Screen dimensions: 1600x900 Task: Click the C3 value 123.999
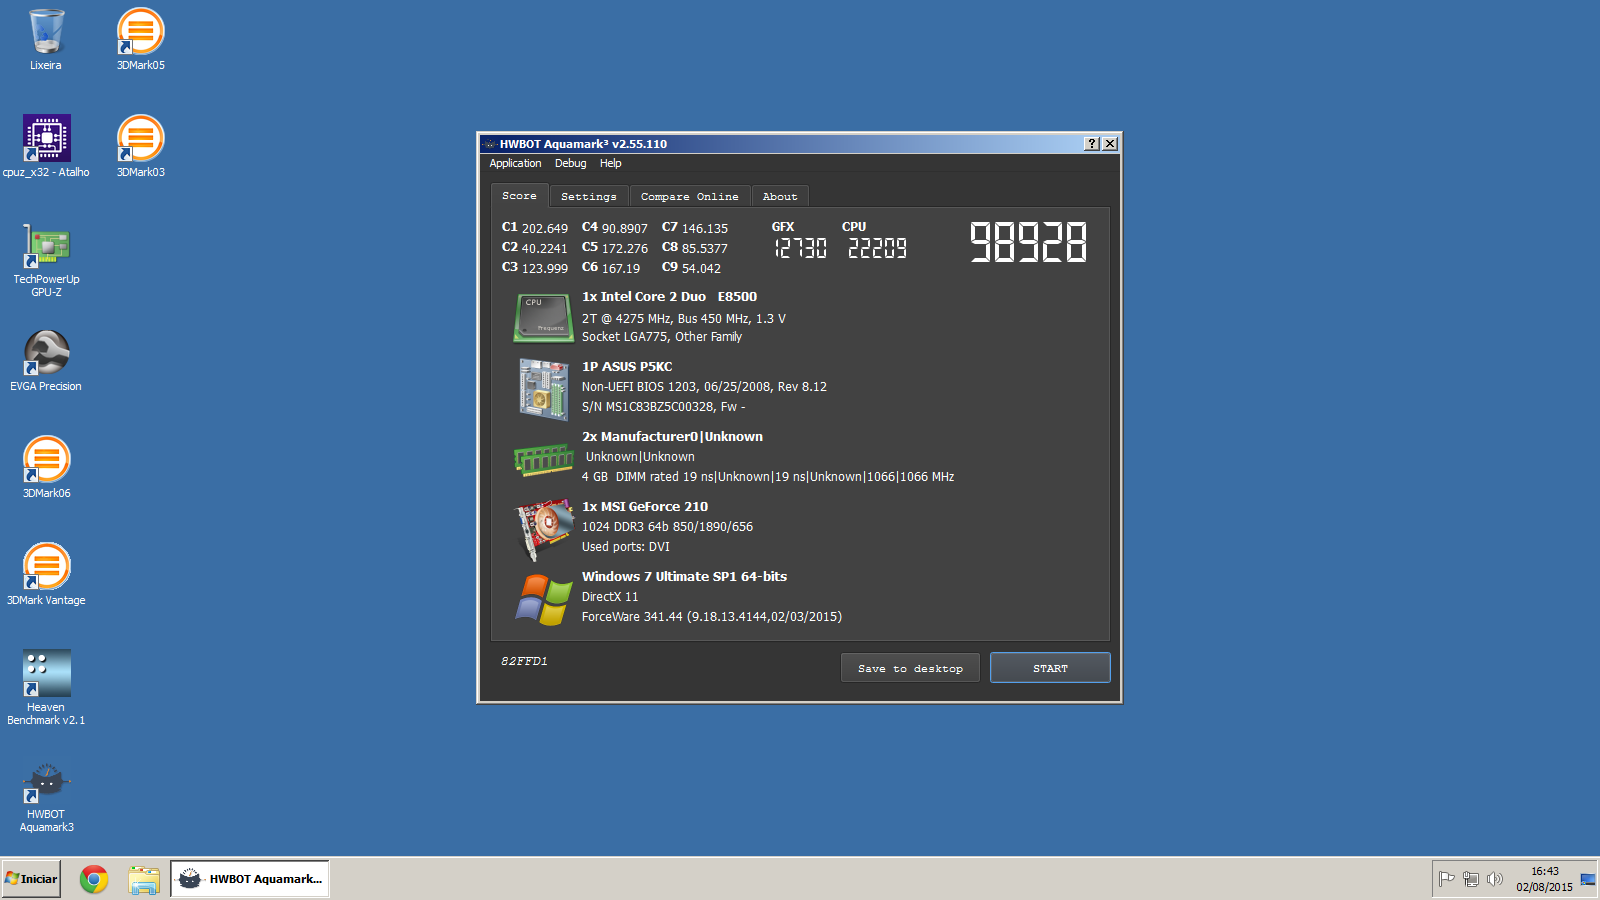point(545,268)
